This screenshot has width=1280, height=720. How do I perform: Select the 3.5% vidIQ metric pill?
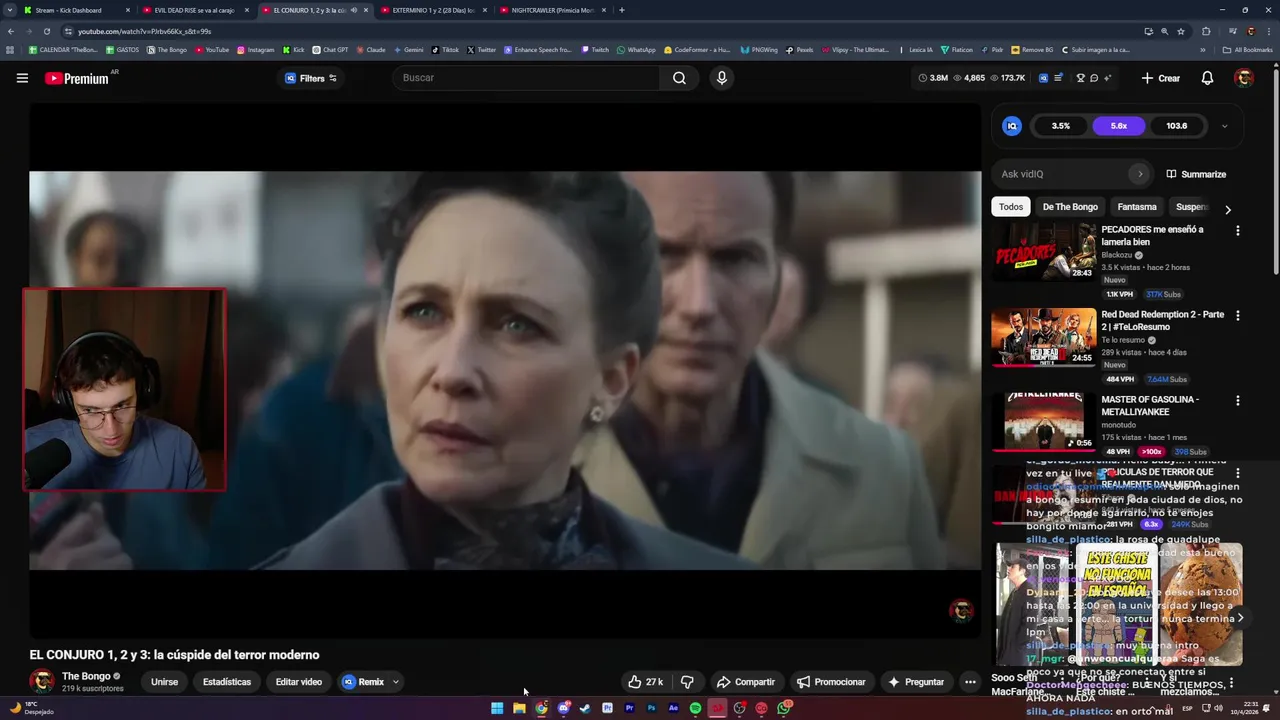pos(1061,126)
